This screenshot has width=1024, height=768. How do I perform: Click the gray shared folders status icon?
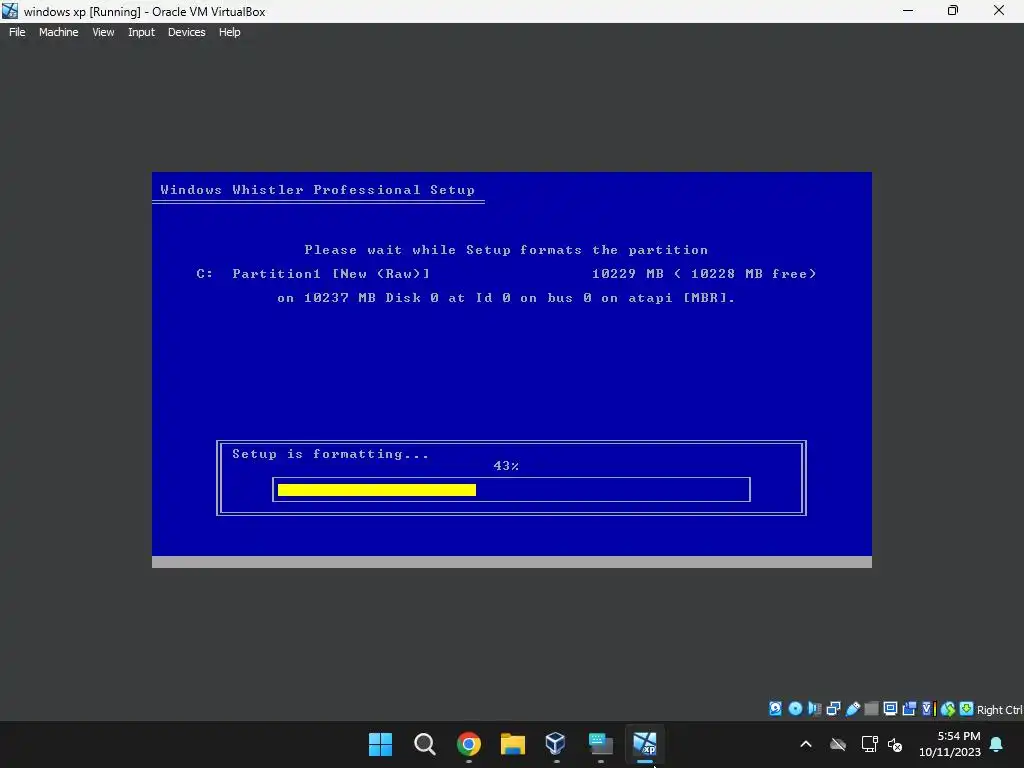[871, 709]
